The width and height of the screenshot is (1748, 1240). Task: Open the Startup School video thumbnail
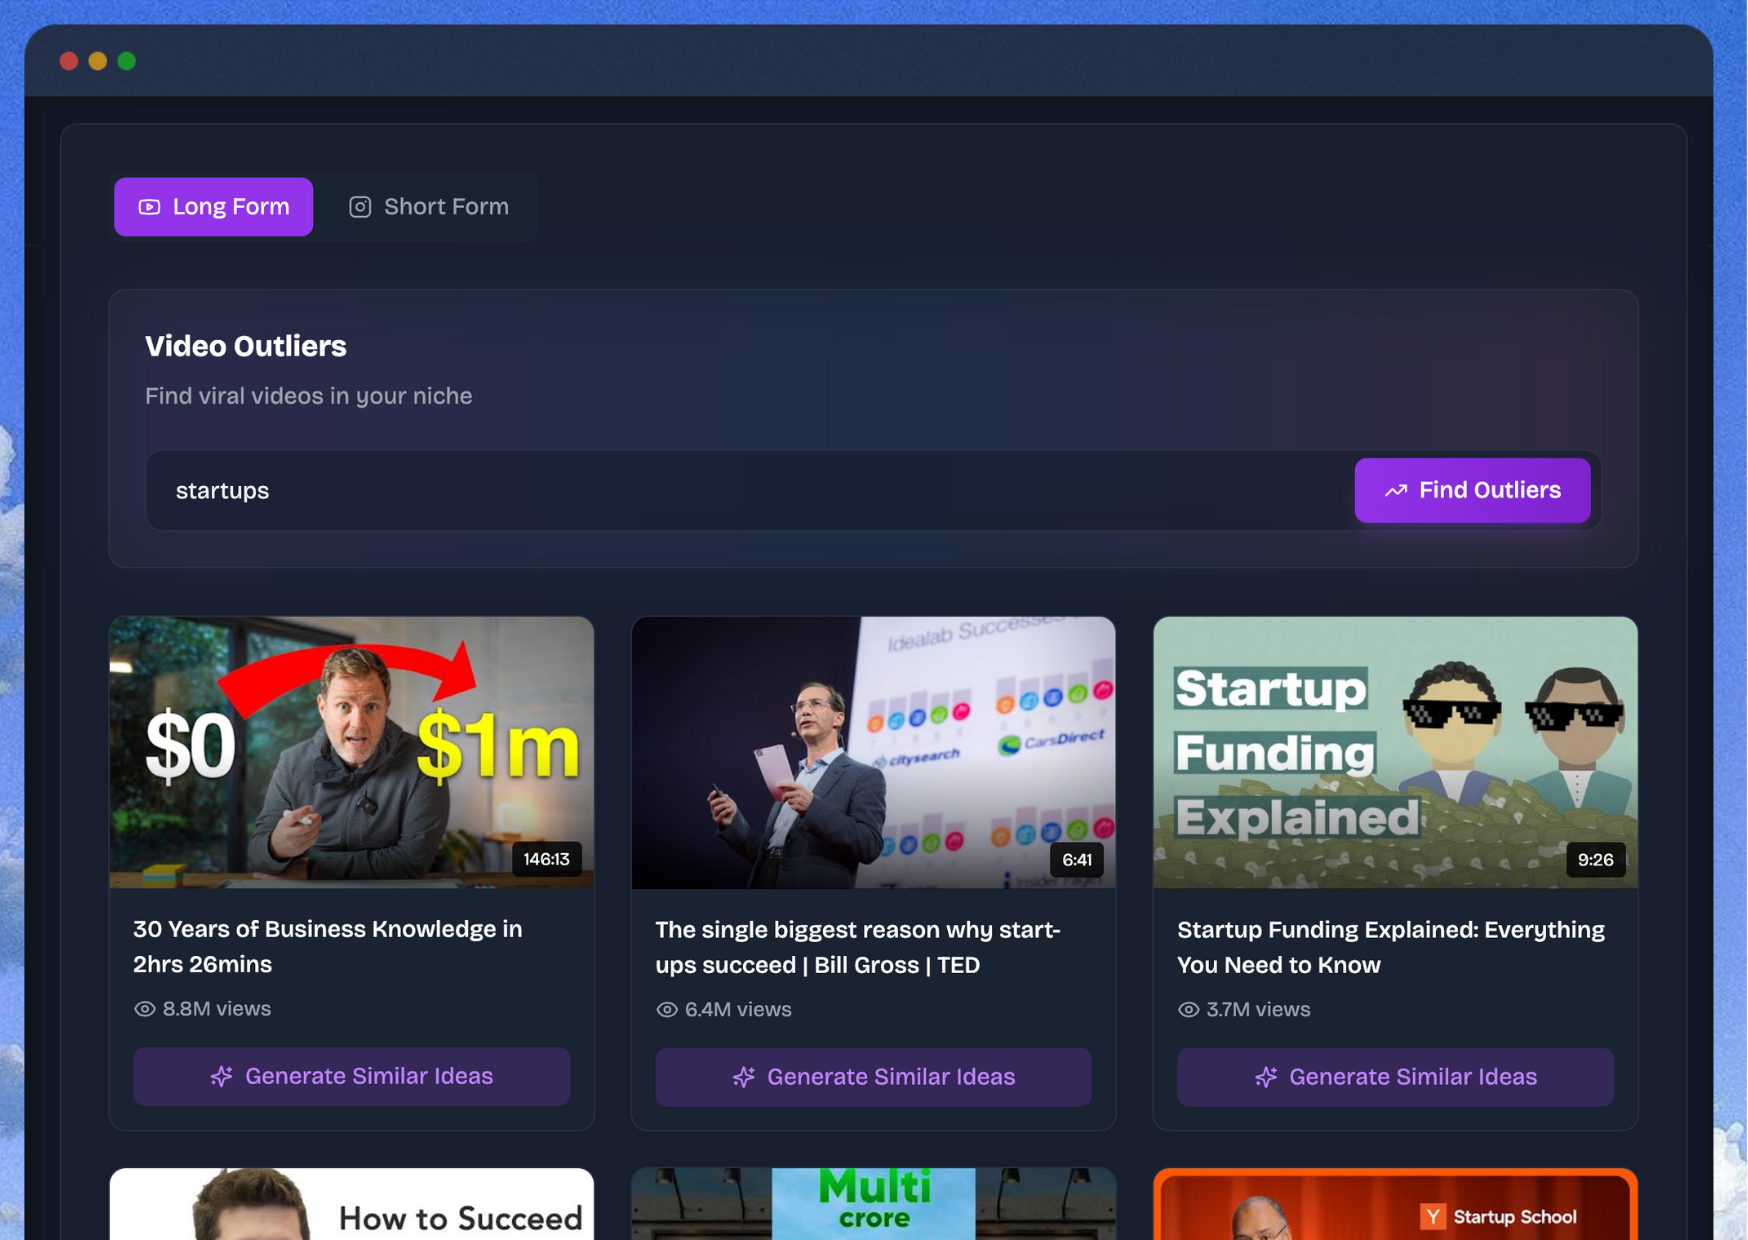[x=1395, y=1204]
